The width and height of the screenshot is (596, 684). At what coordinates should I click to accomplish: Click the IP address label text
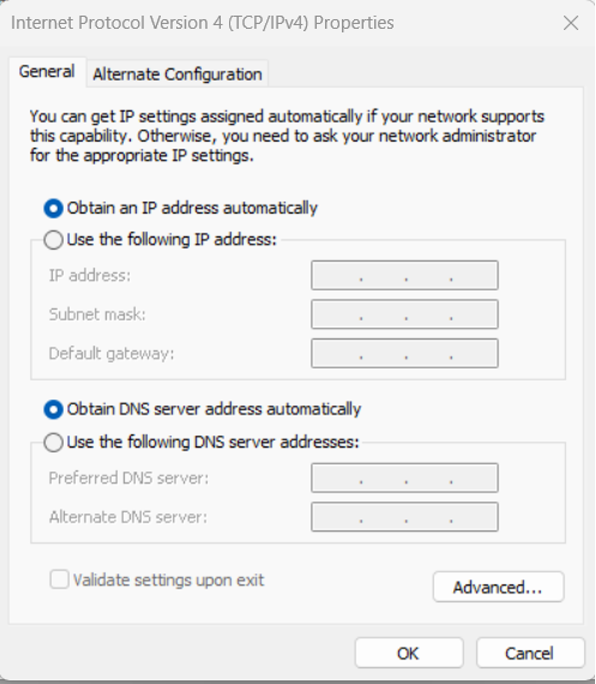[x=89, y=276]
